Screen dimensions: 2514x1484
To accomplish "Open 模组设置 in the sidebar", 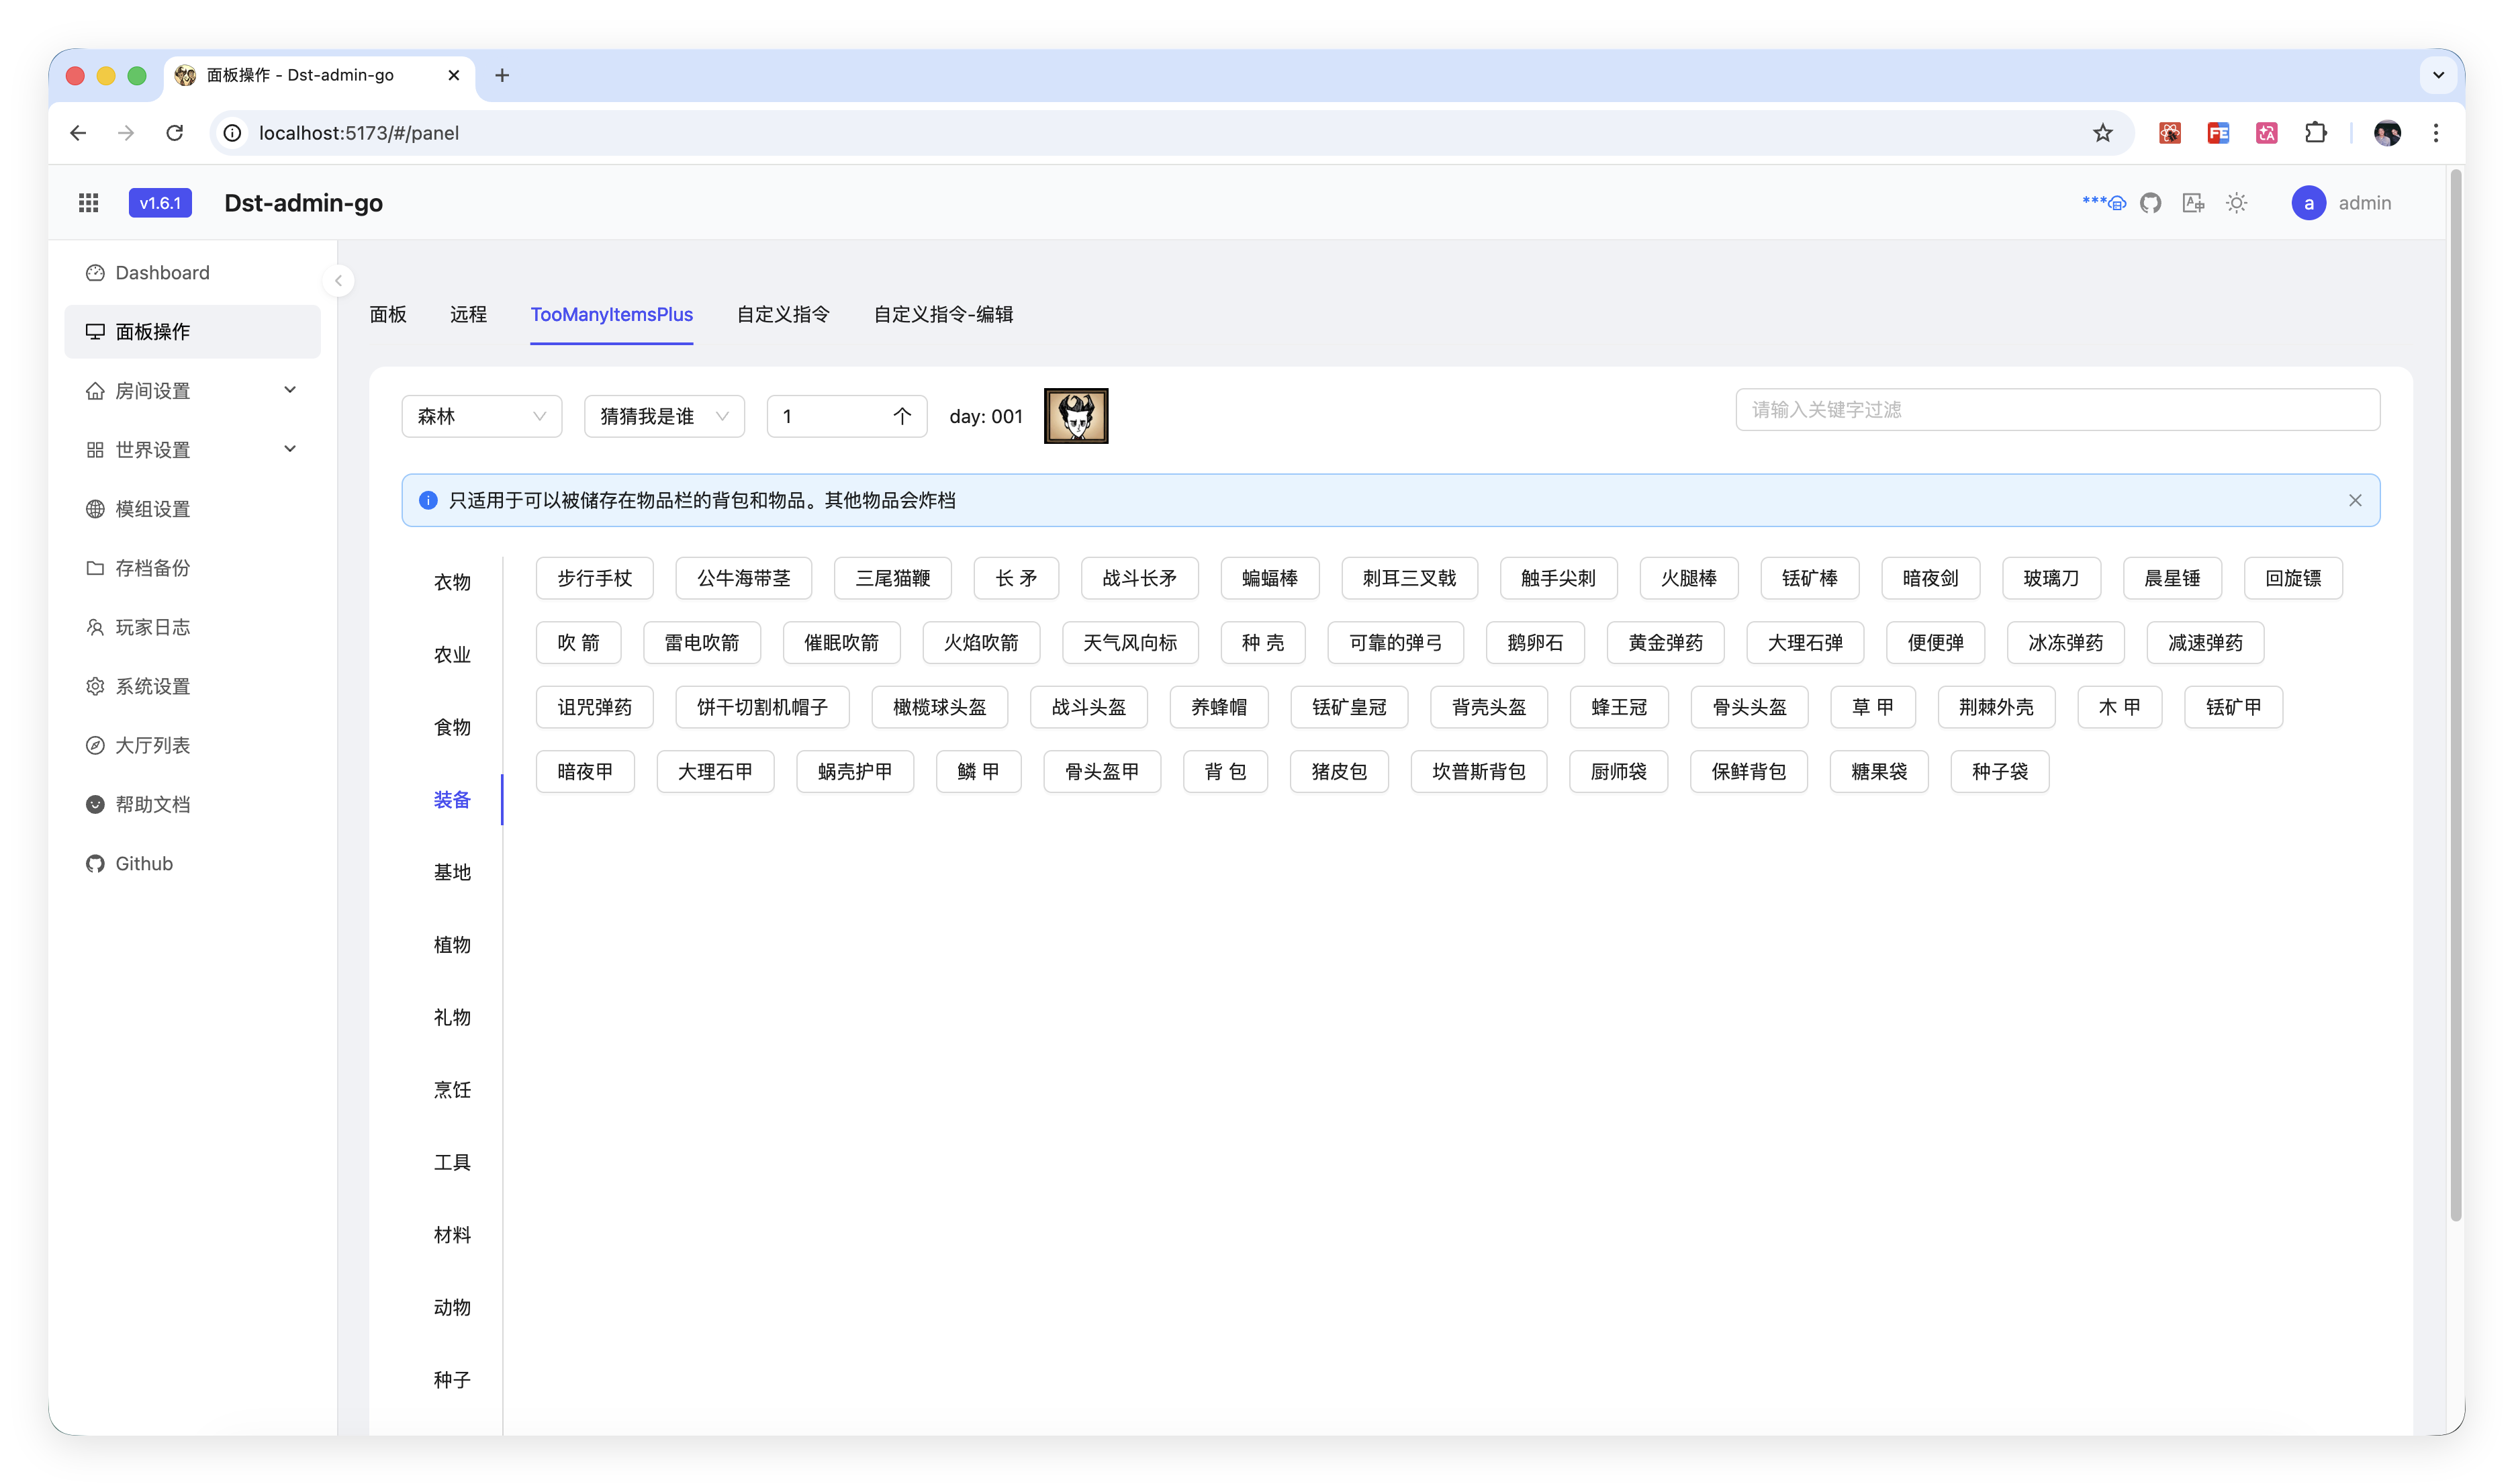I will click(x=192, y=509).
